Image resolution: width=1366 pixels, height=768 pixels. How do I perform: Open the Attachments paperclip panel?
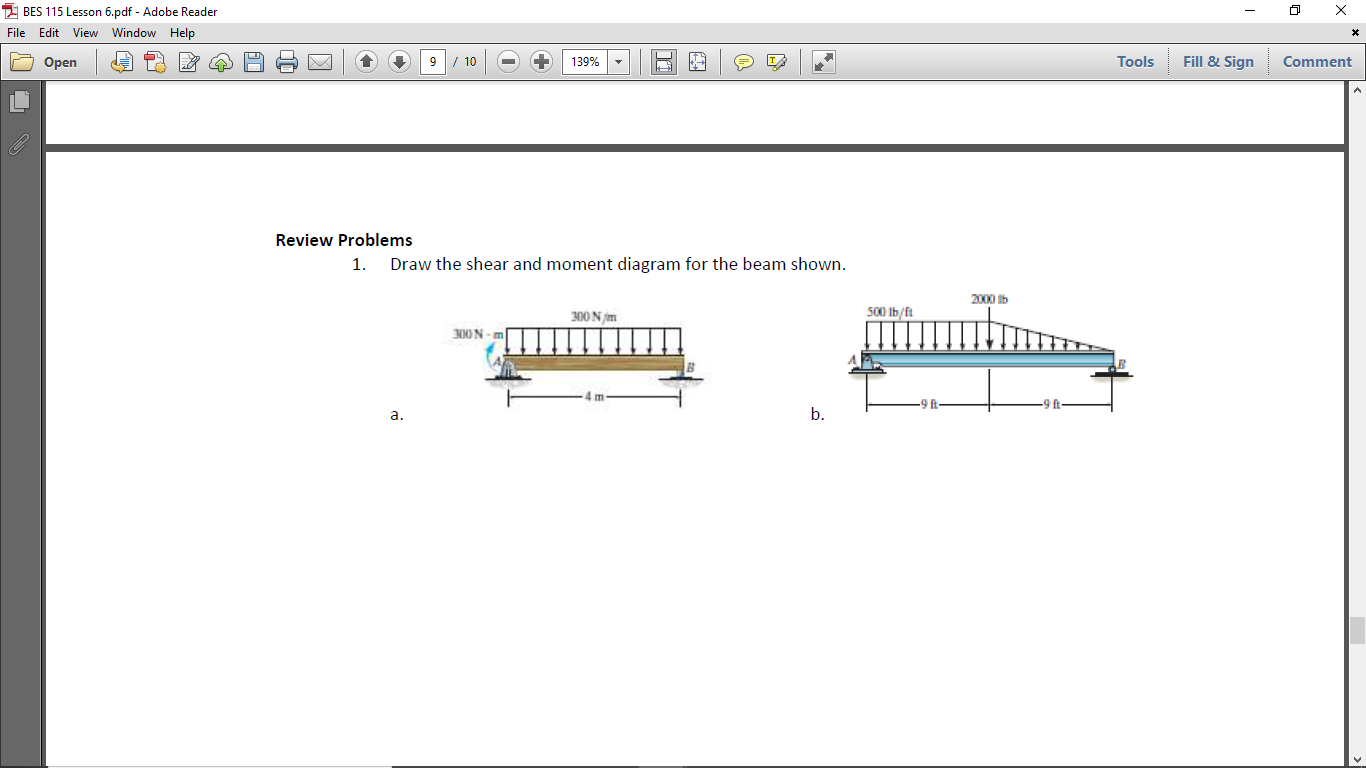click(x=18, y=145)
